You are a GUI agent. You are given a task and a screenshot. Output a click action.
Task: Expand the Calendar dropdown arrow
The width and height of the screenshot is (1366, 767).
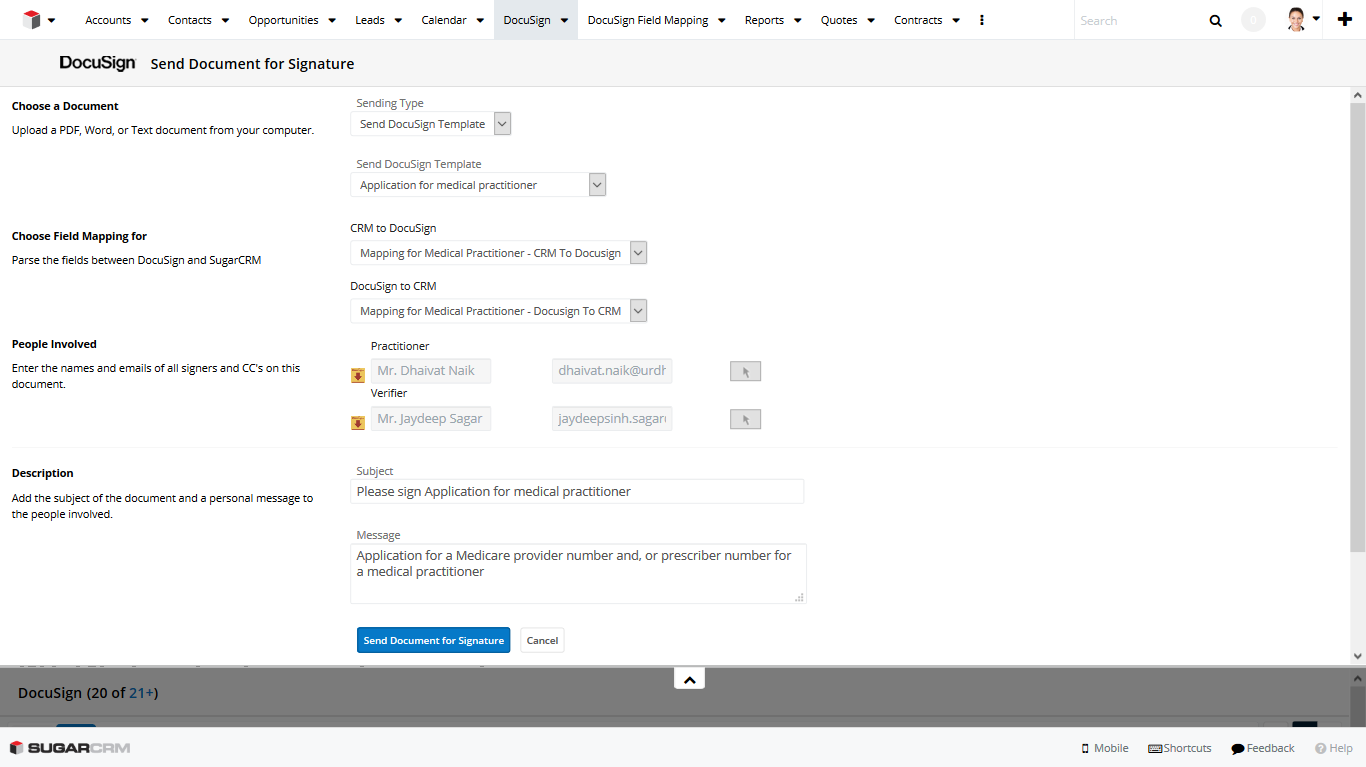[x=480, y=20]
